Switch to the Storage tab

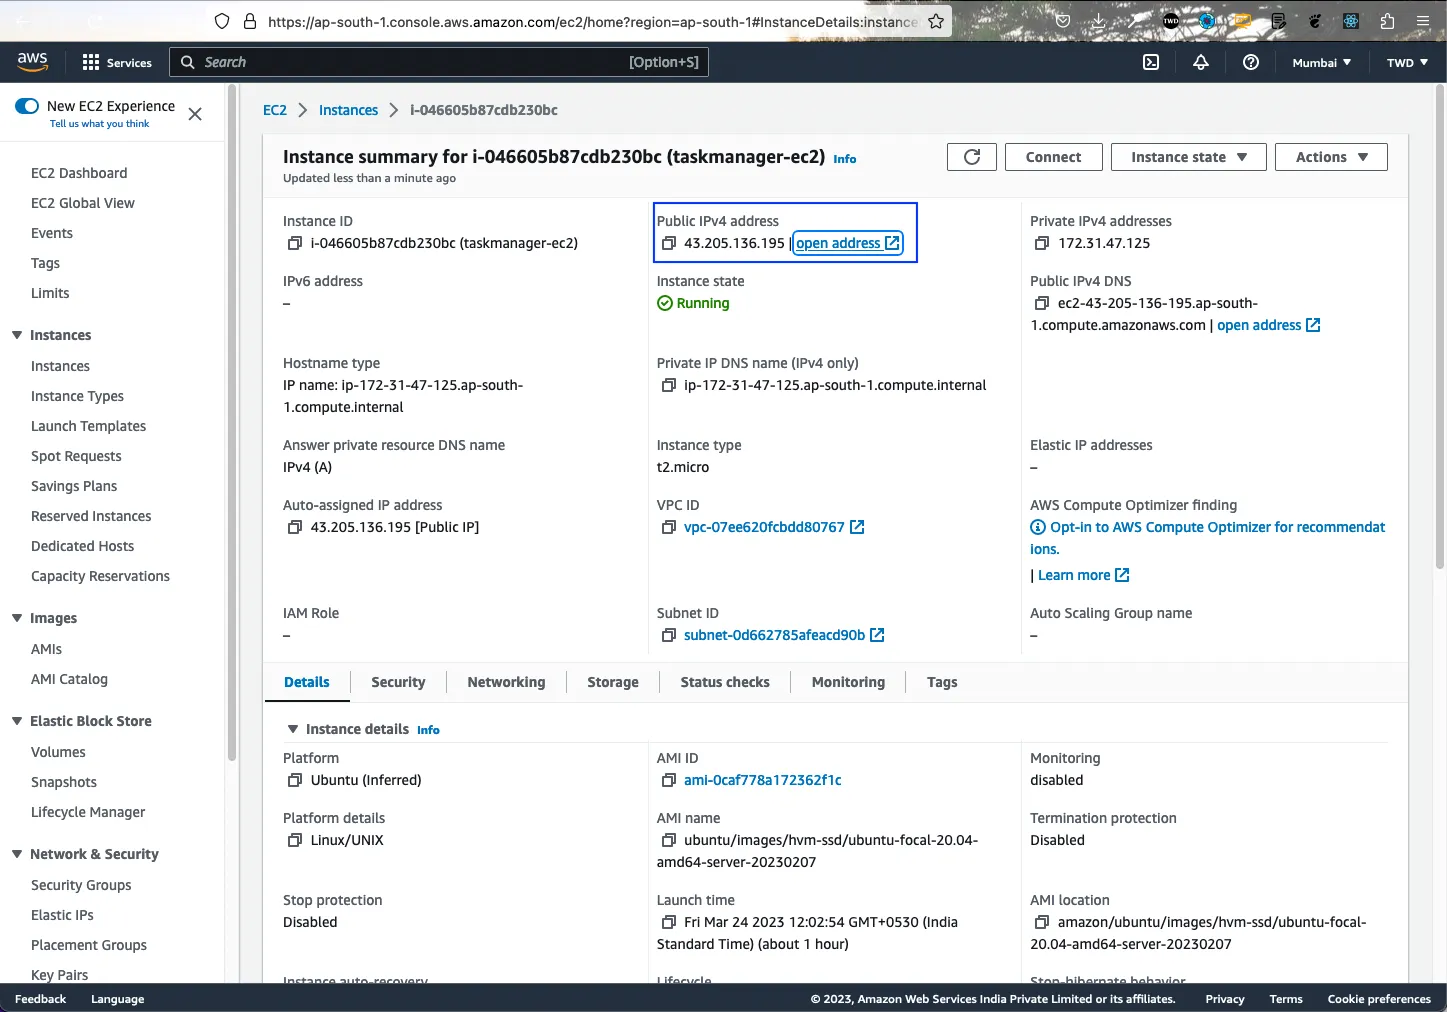pyautogui.click(x=613, y=682)
